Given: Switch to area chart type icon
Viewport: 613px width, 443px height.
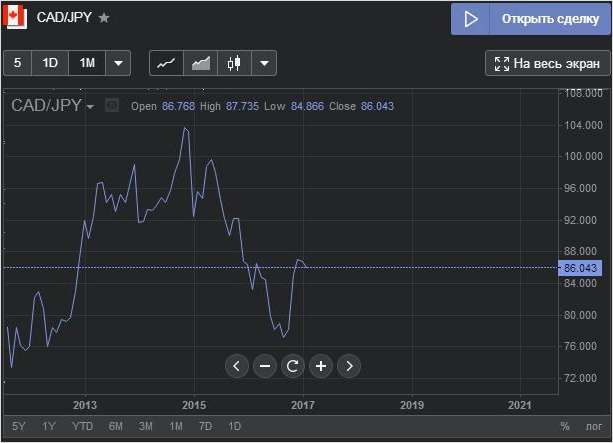Looking at the screenshot, I should coord(201,63).
